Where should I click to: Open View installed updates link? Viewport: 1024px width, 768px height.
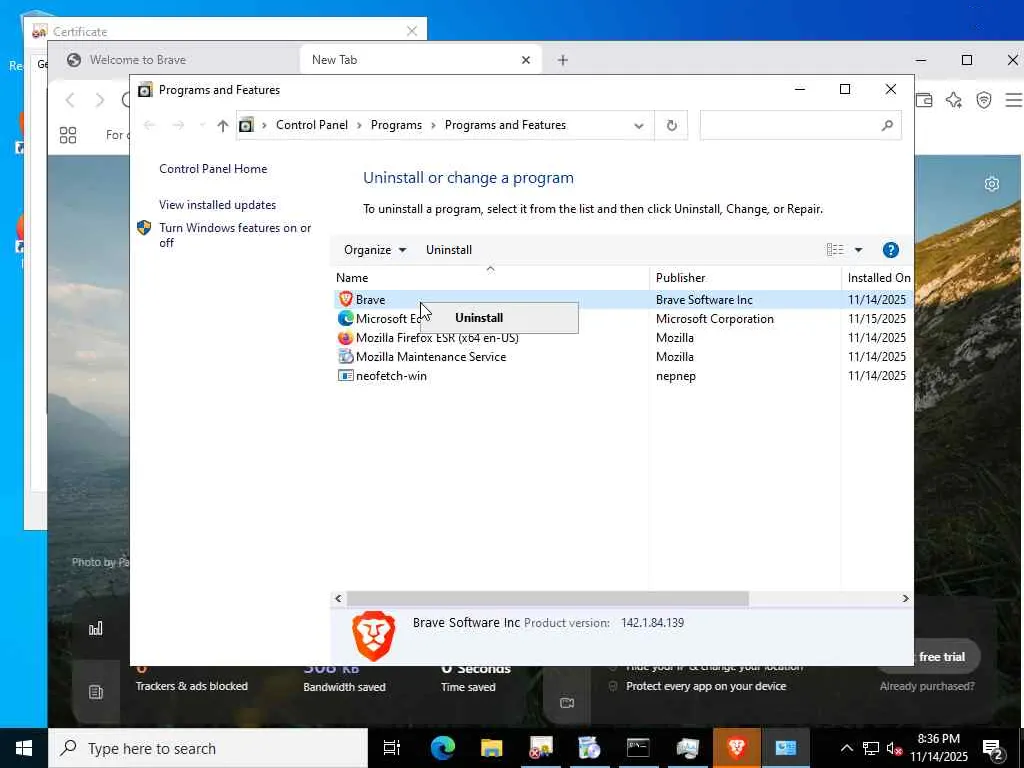(x=217, y=205)
